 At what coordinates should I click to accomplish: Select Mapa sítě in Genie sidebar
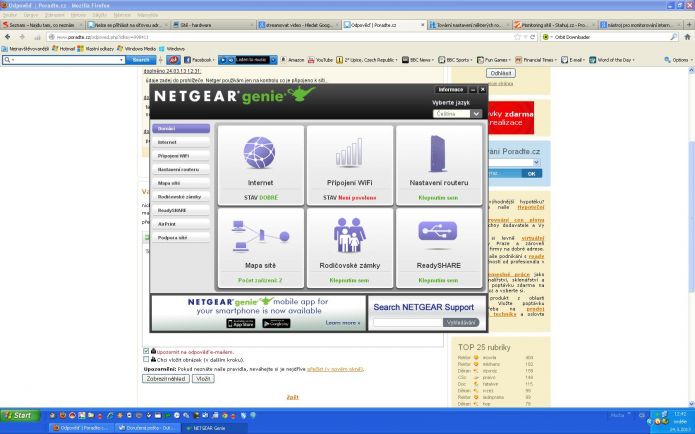tap(181, 183)
